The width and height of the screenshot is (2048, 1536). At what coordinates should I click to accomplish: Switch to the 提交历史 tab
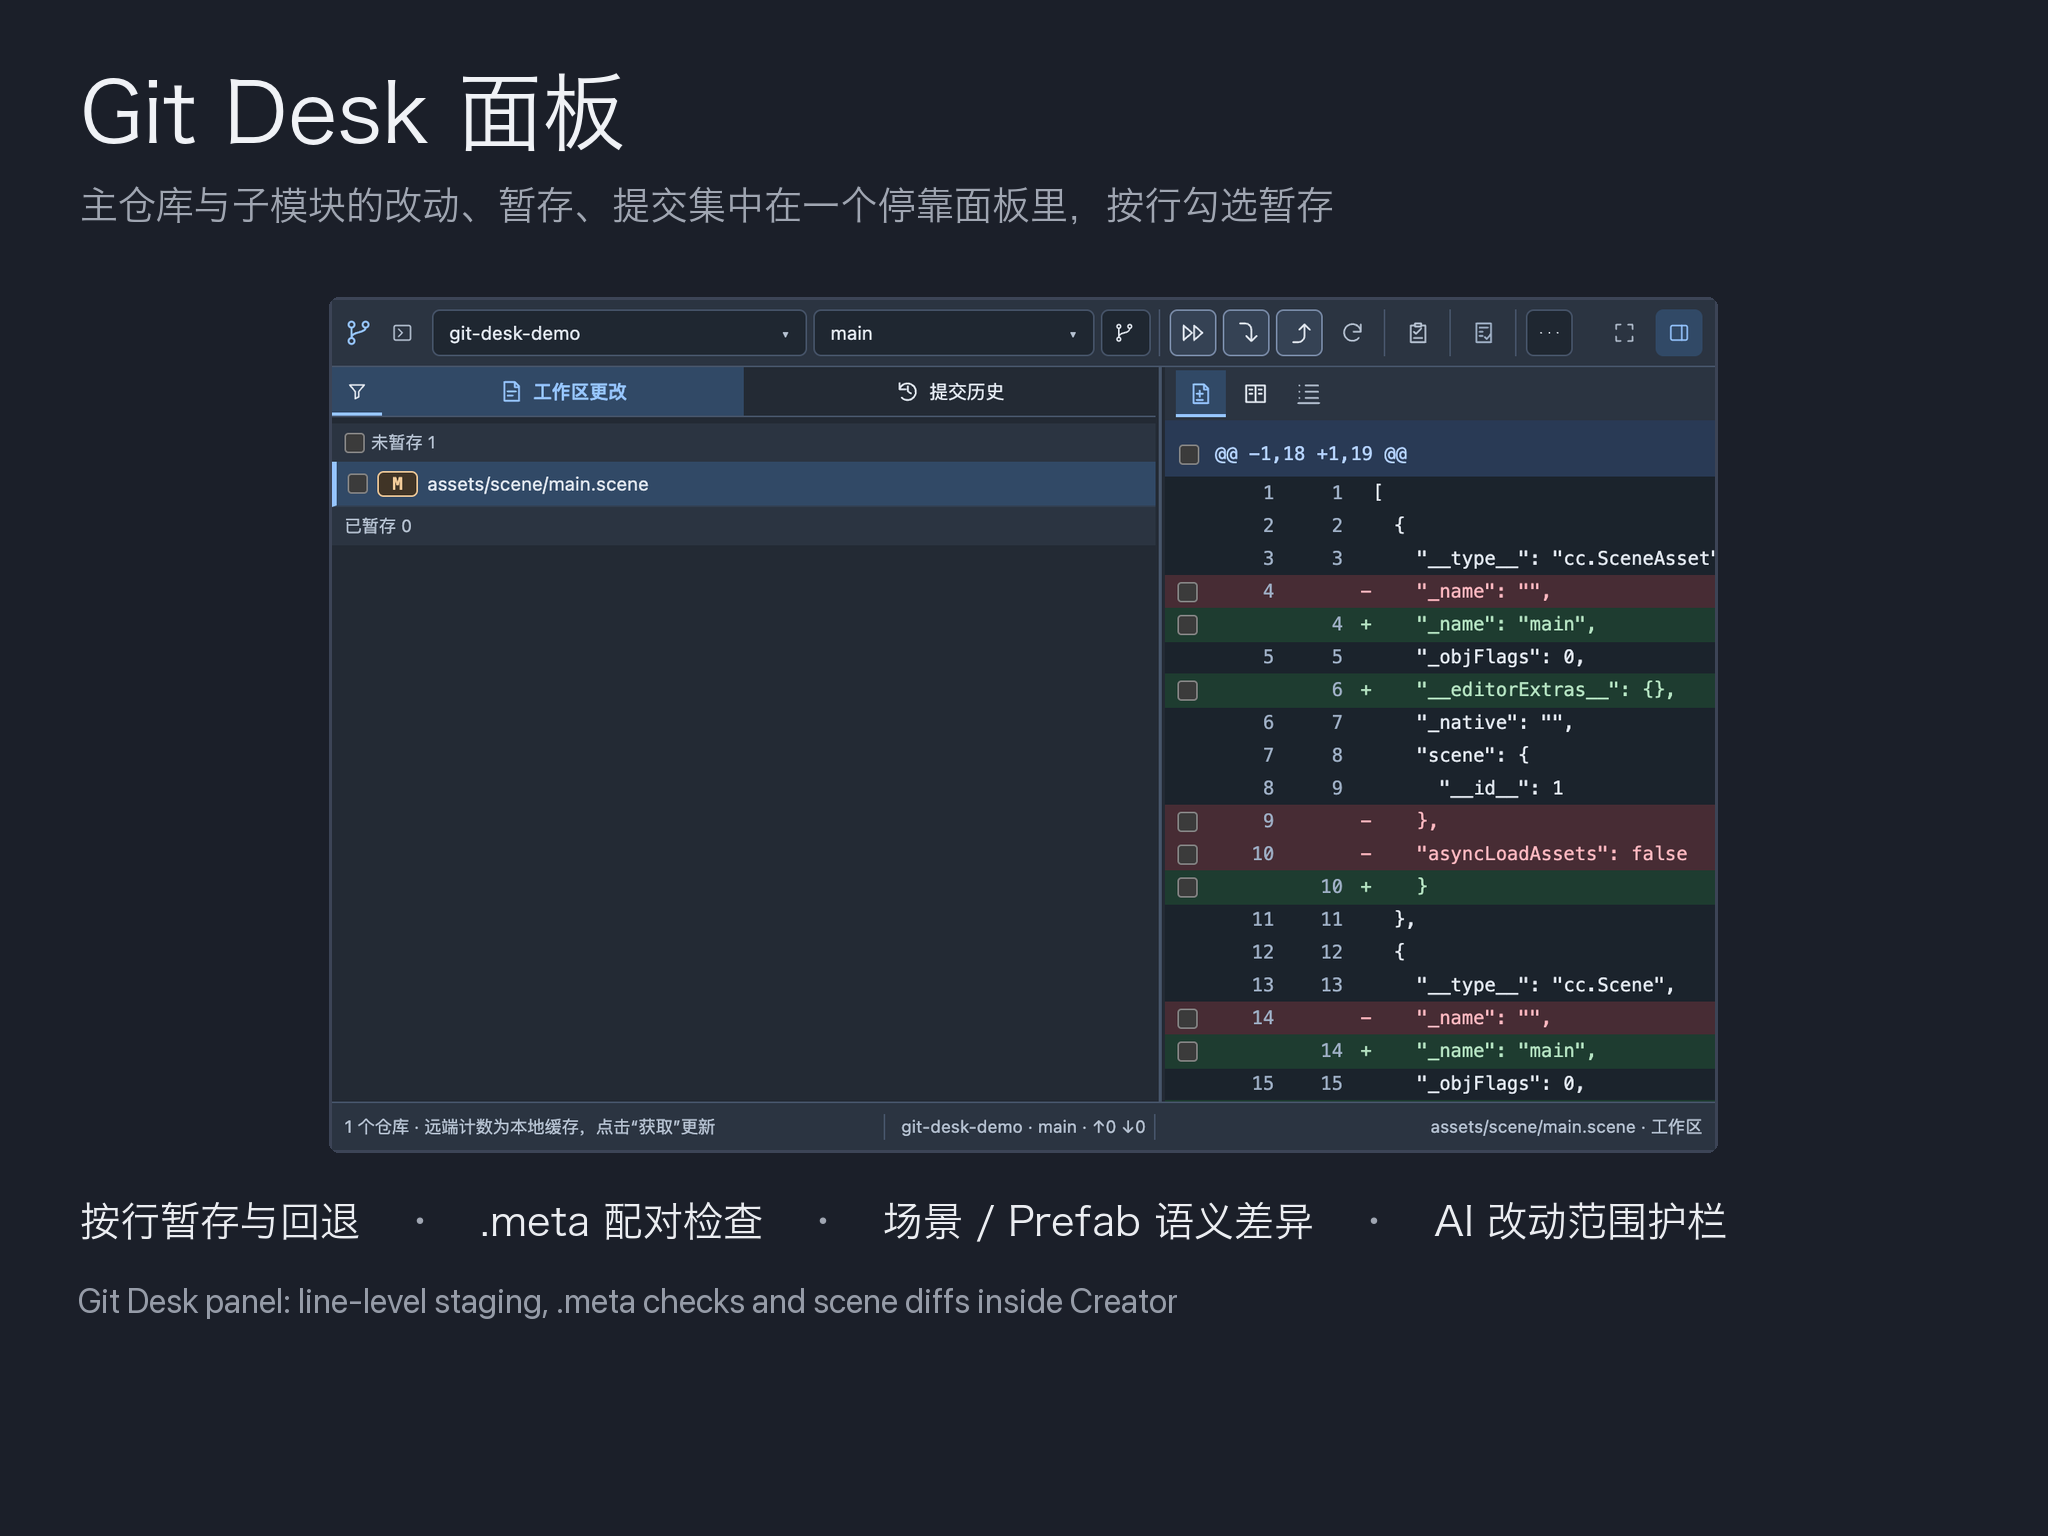pyautogui.click(x=950, y=392)
